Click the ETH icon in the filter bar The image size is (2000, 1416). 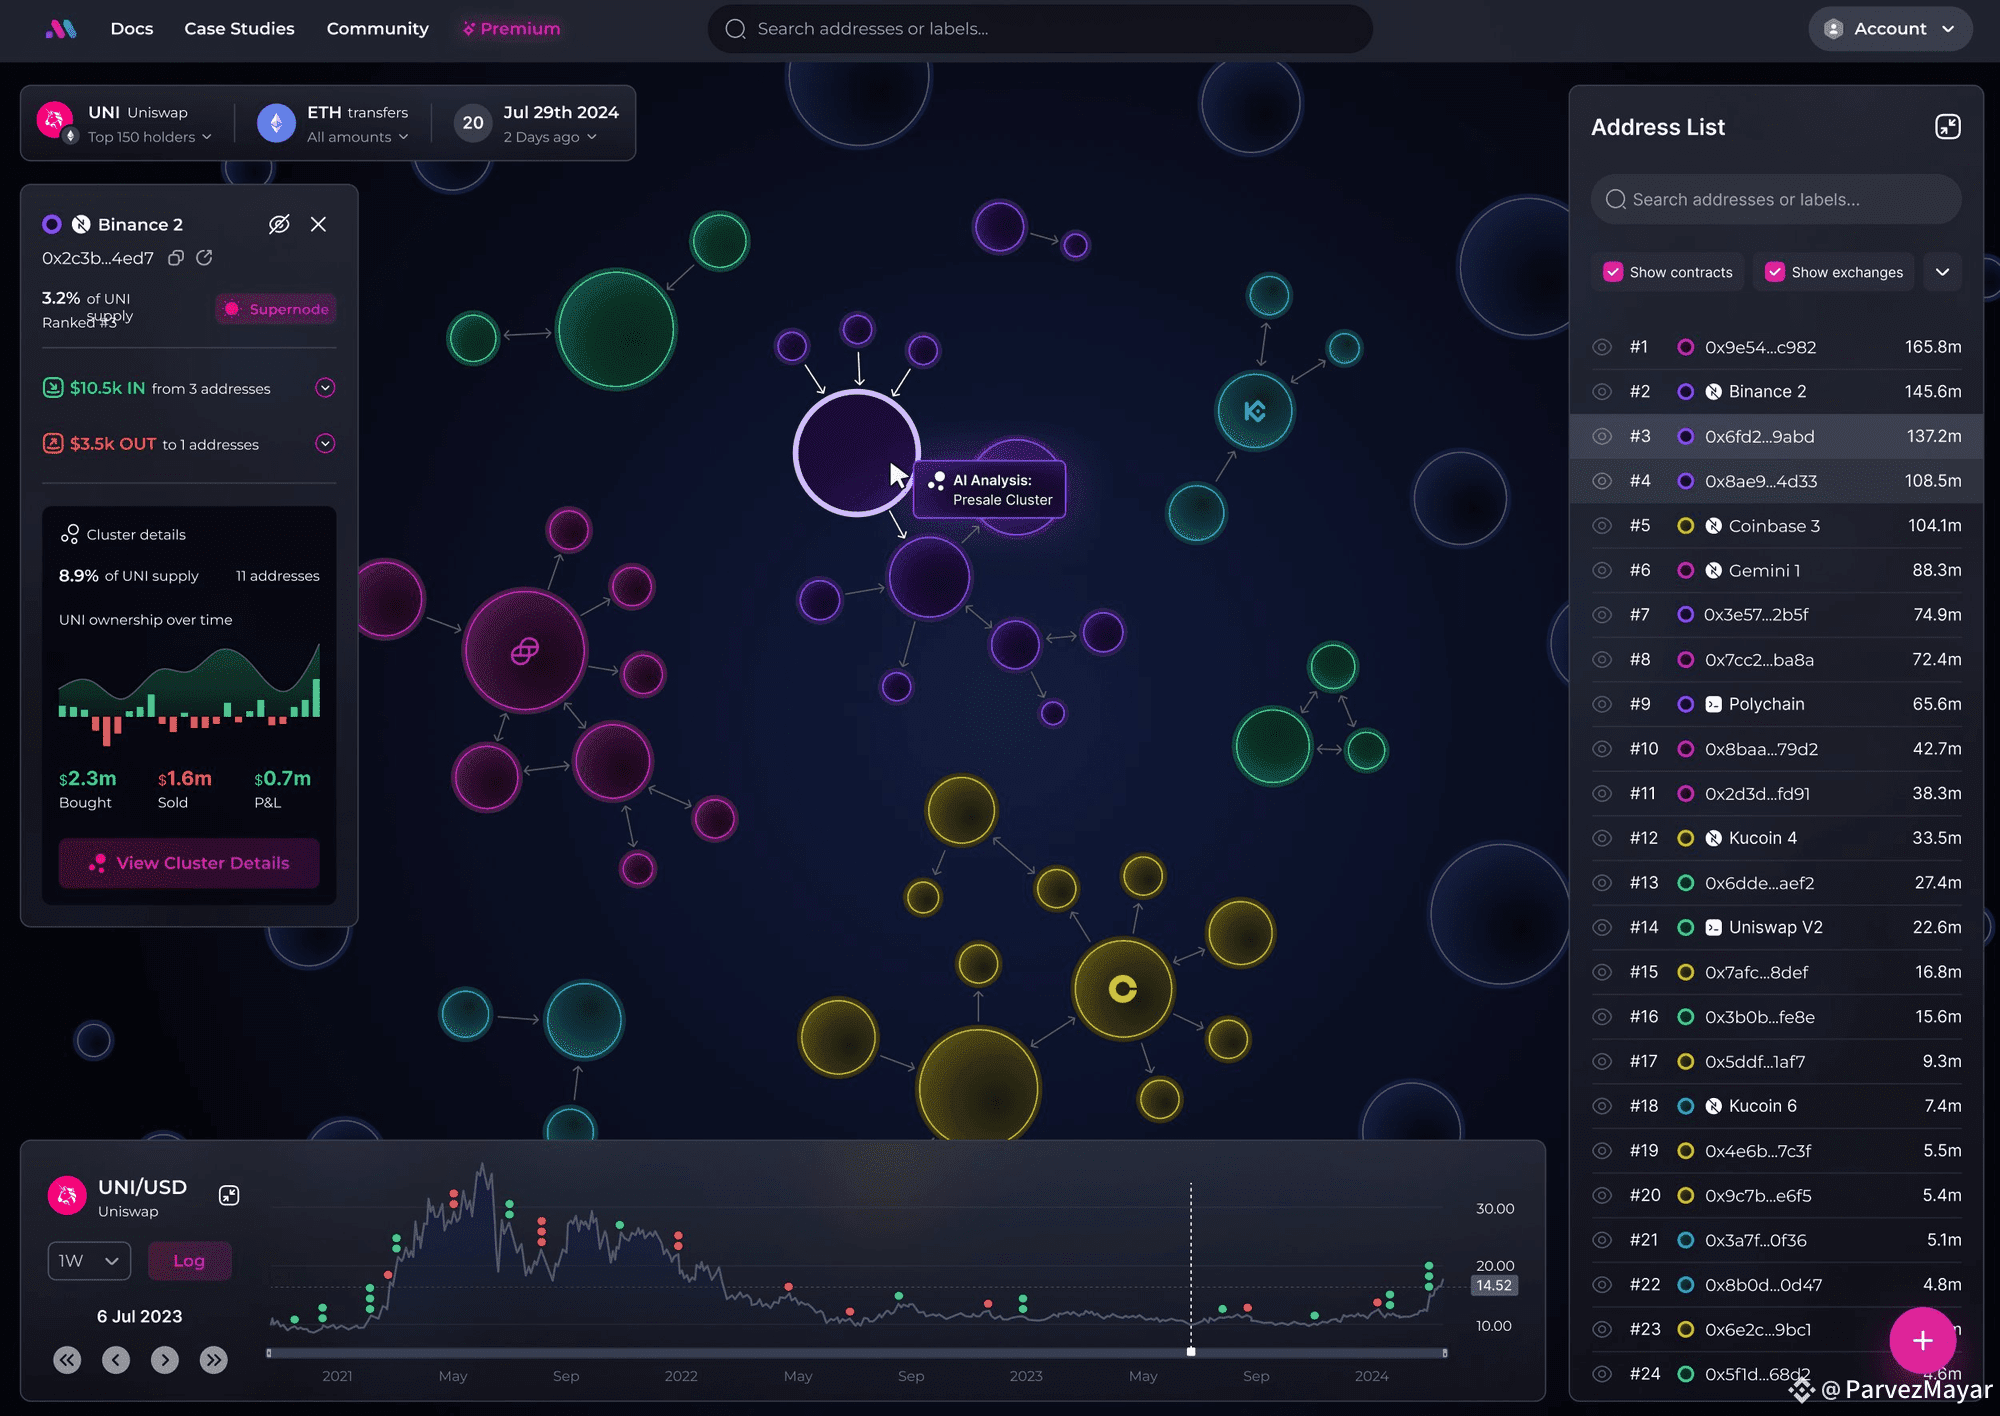click(x=276, y=123)
